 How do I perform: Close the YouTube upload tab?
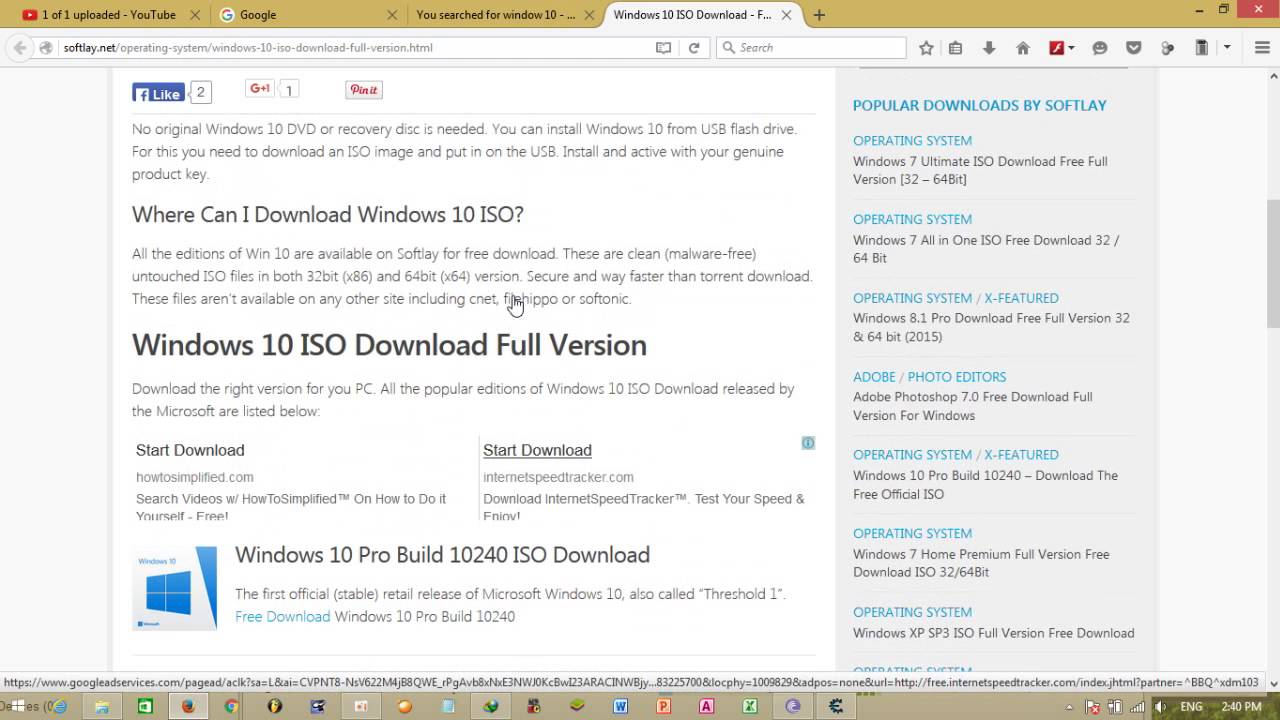coord(193,15)
